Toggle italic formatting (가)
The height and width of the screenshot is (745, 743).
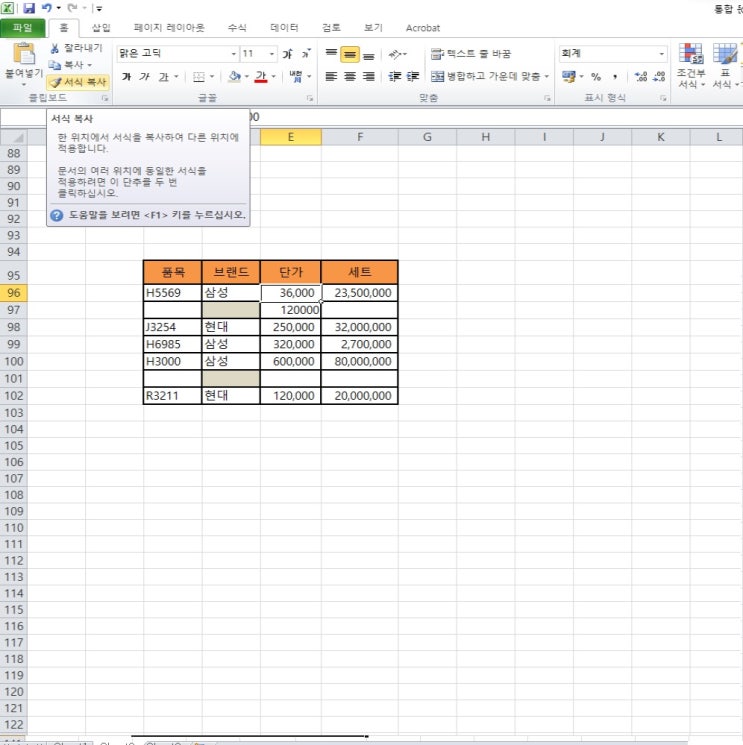(x=145, y=76)
